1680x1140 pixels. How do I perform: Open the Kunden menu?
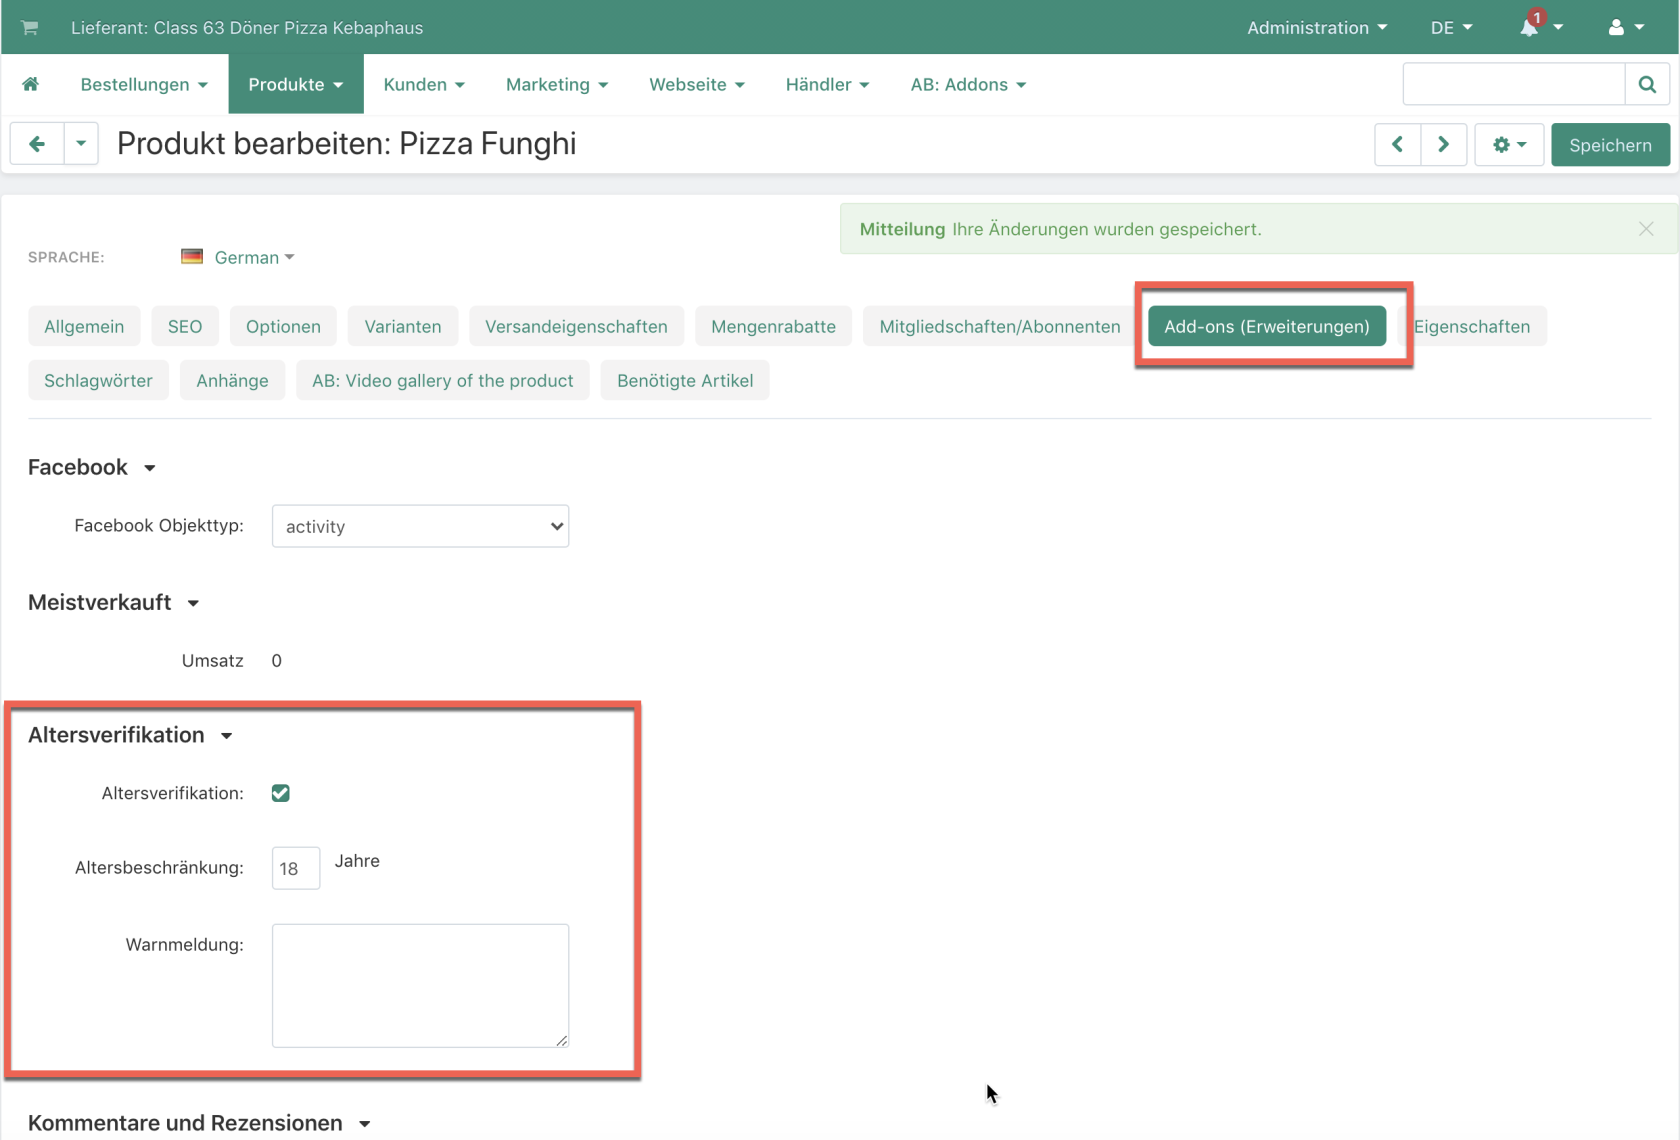click(424, 84)
